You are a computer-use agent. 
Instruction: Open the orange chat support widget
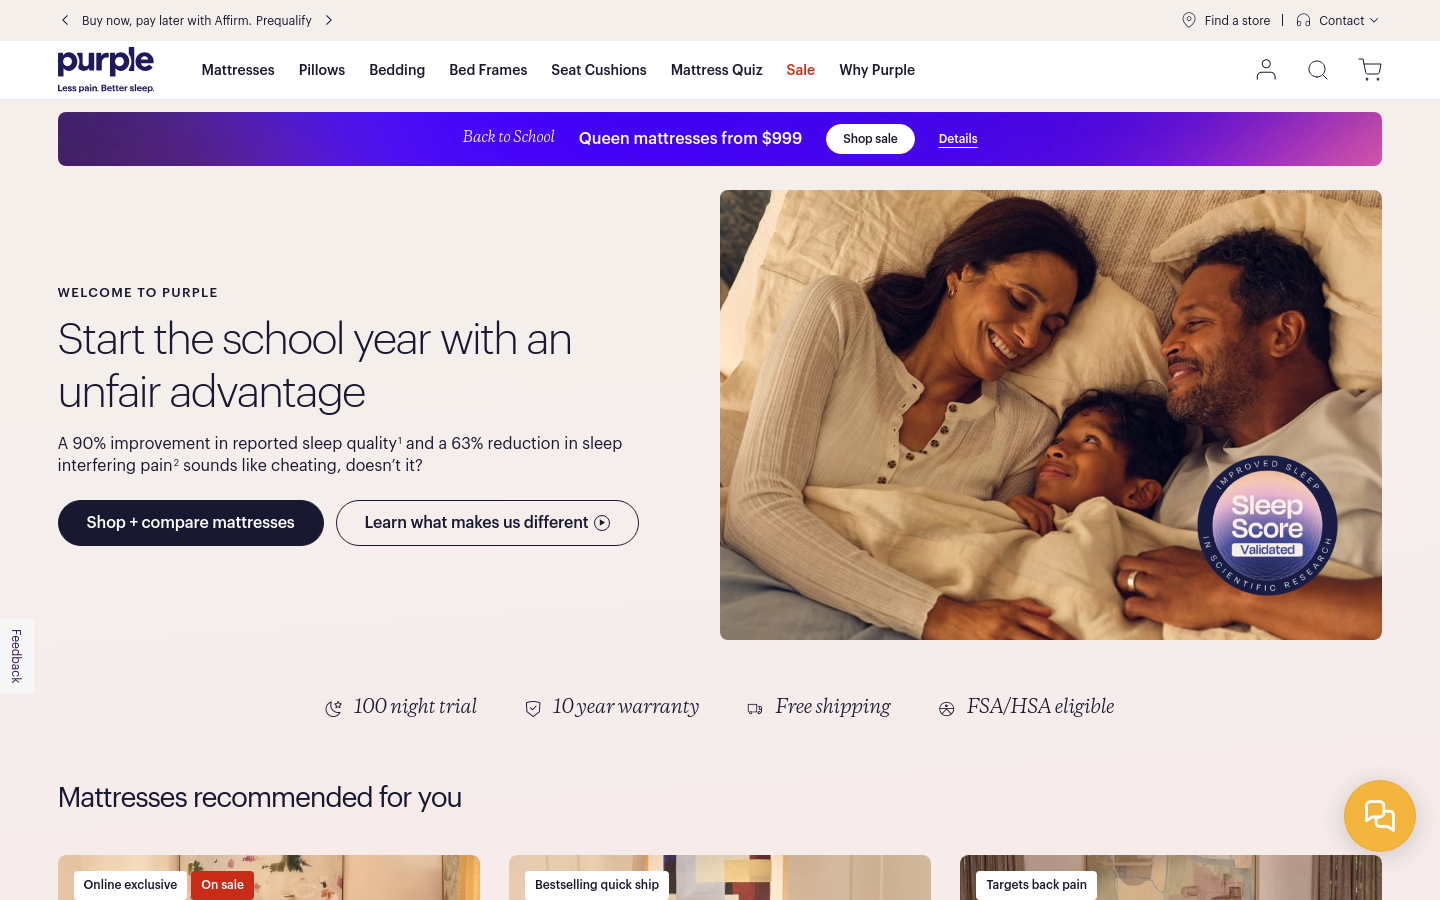pyautogui.click(x=1380, y=816)
